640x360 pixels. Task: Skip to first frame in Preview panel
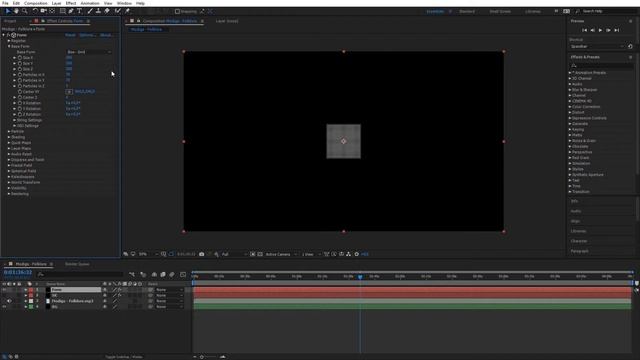[584, 30]
